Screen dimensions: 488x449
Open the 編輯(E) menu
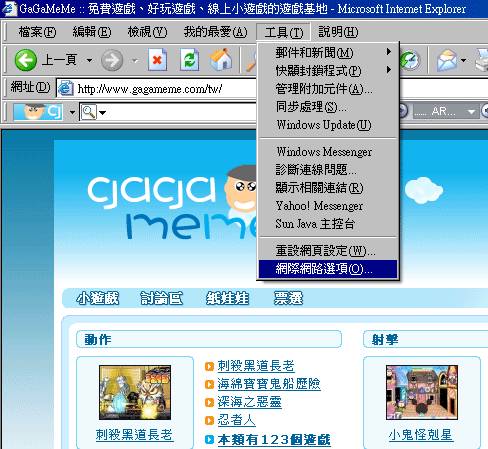(x=92, y=32)
